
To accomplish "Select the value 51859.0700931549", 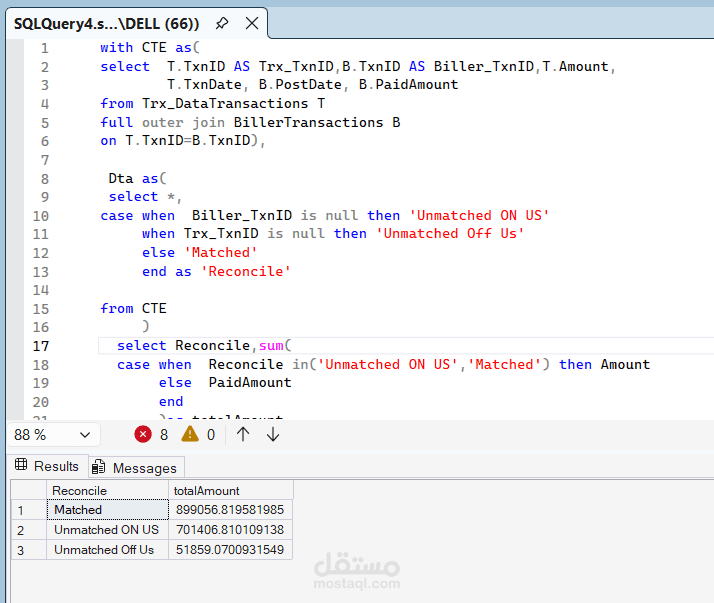I will click(230, 550).
